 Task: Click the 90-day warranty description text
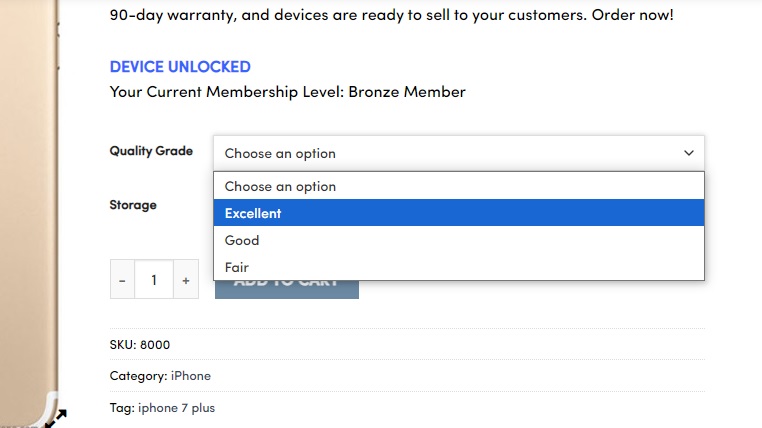390,16
